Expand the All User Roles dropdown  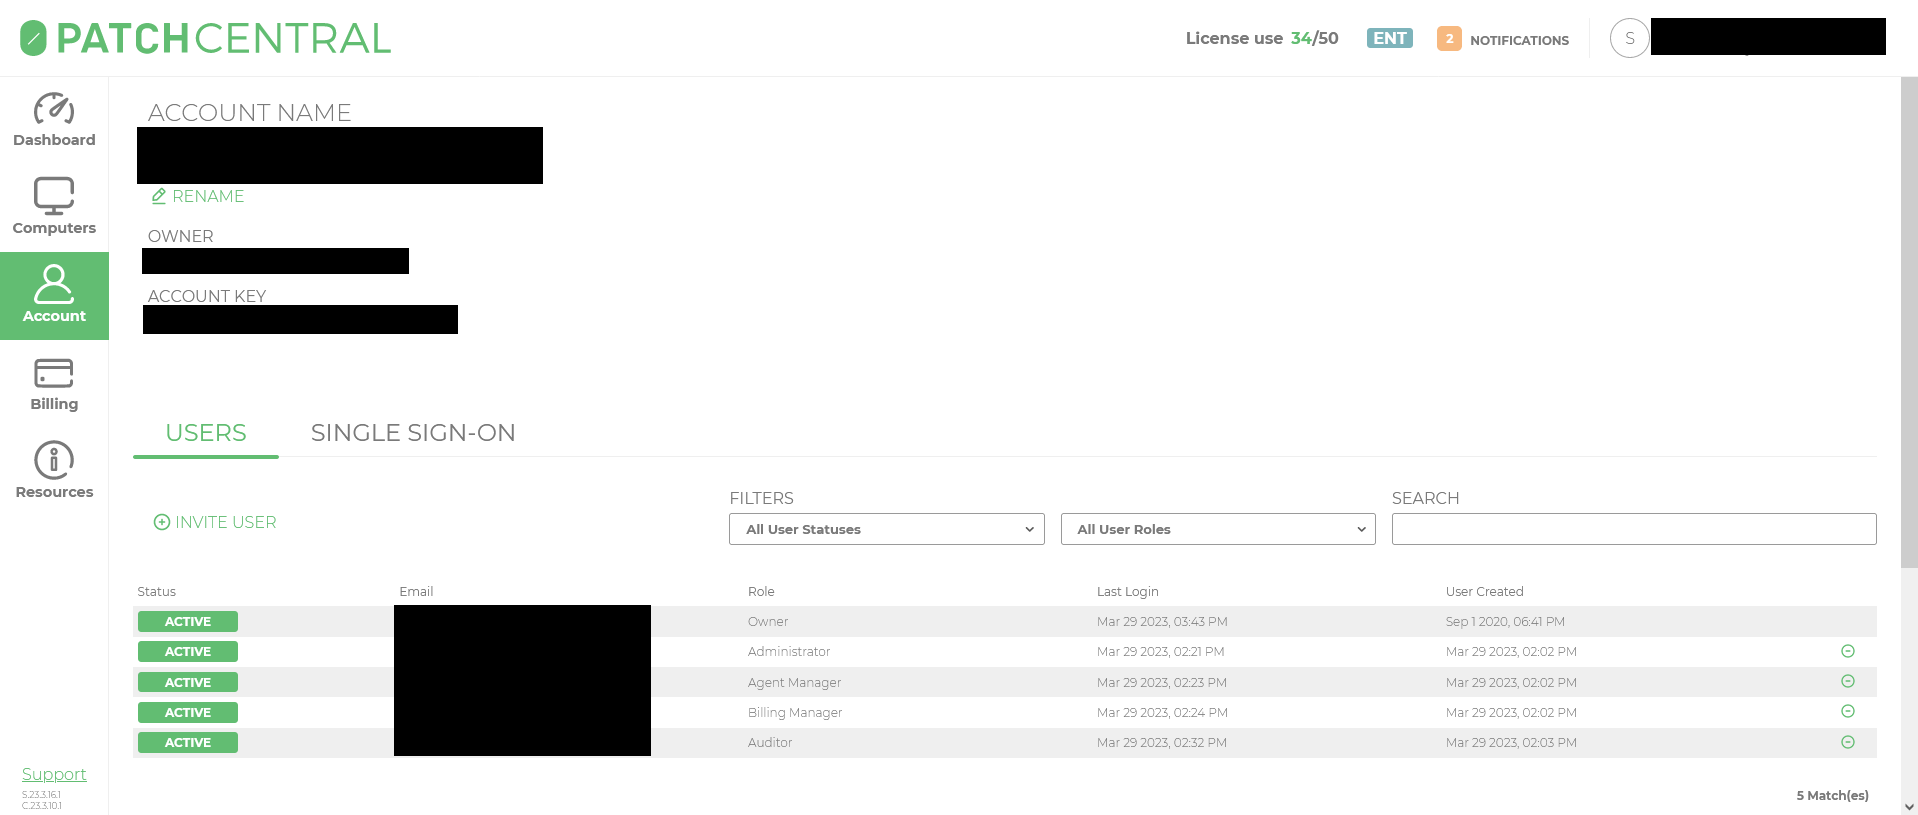[1217, 529]
